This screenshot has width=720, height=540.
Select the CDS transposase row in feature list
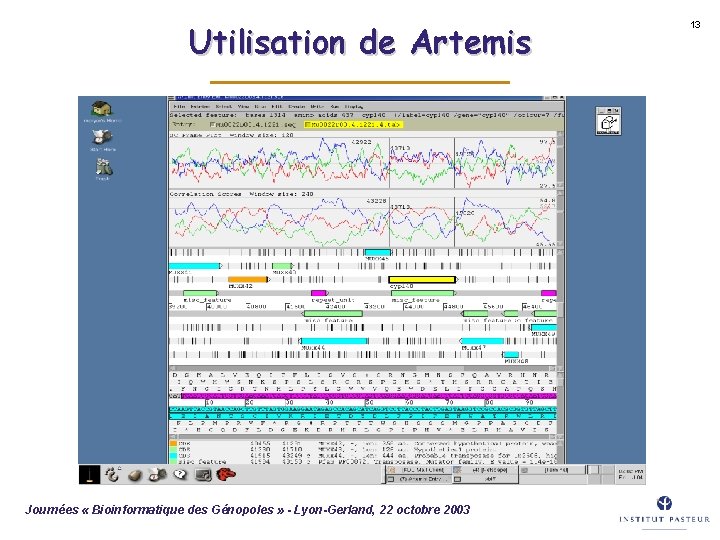[363, 455]
